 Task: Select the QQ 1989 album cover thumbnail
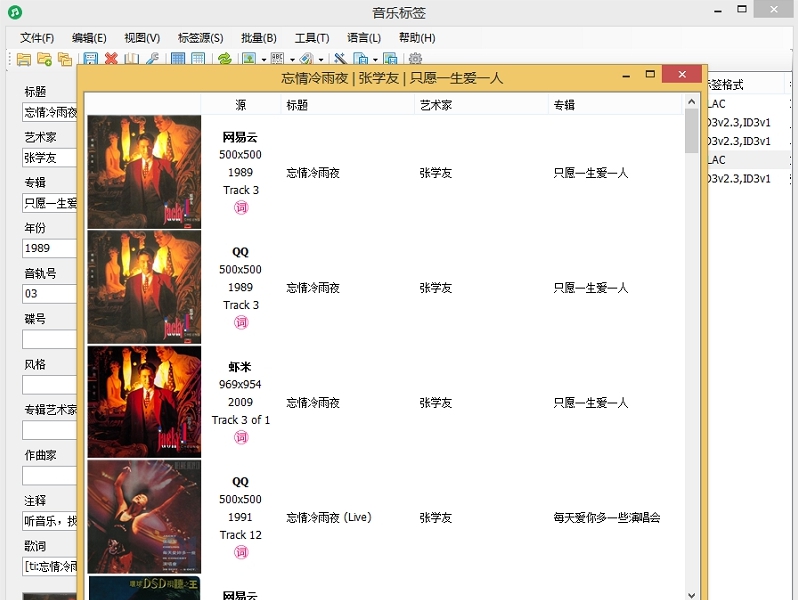coord(145,287)
